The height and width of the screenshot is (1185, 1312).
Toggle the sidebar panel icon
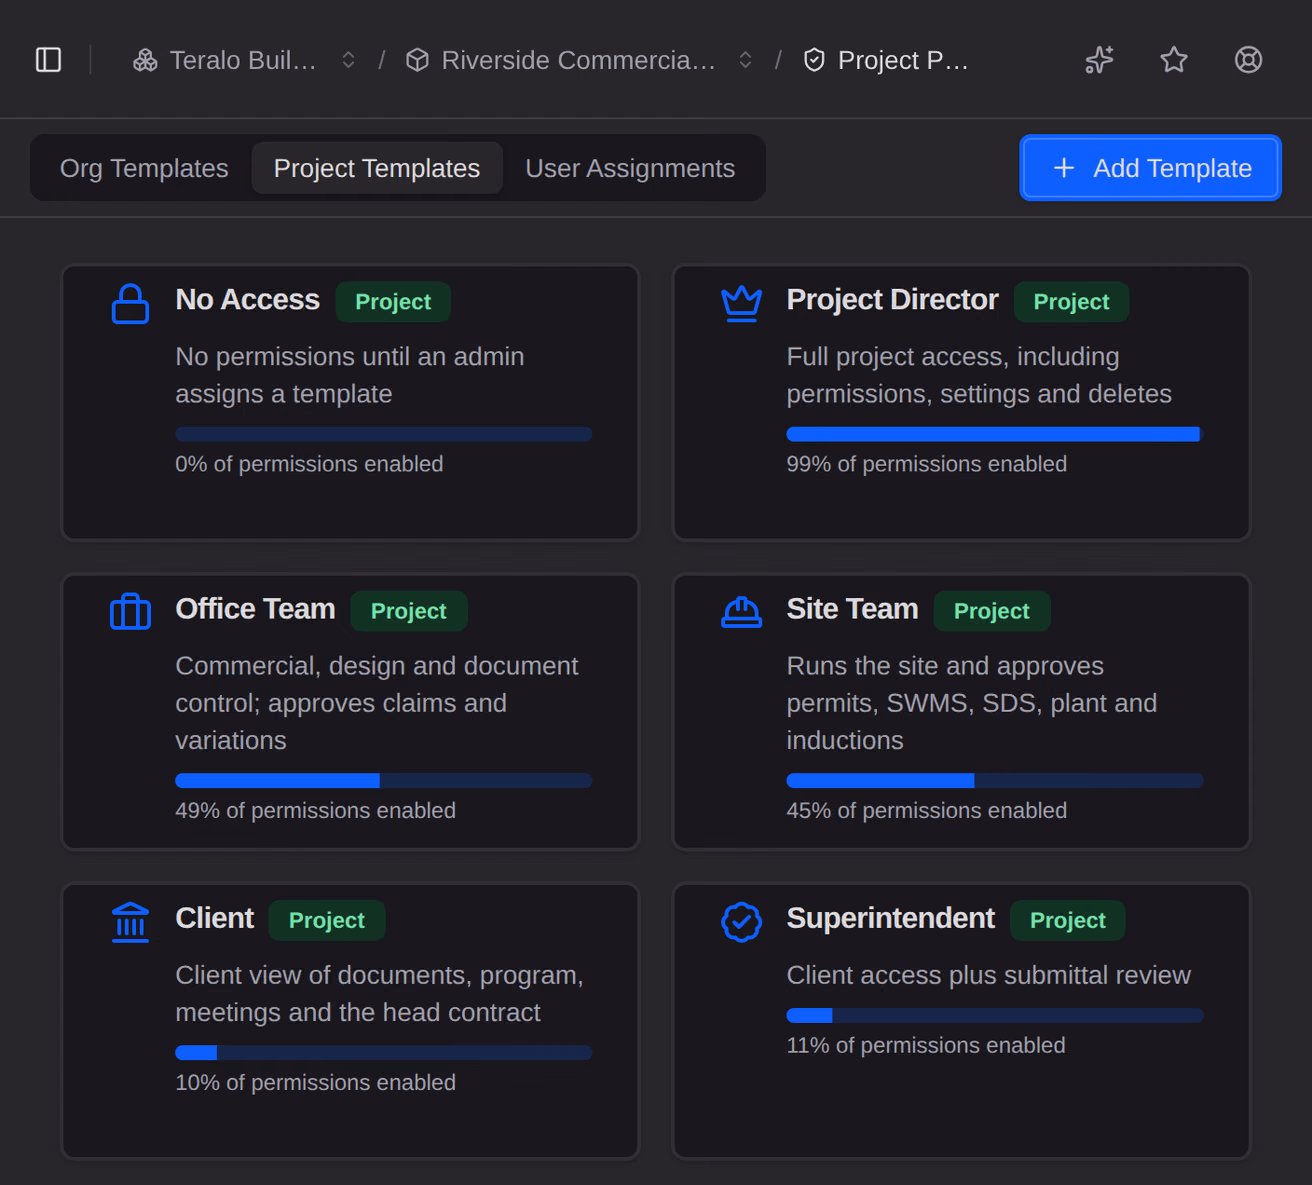click(49, 60)
